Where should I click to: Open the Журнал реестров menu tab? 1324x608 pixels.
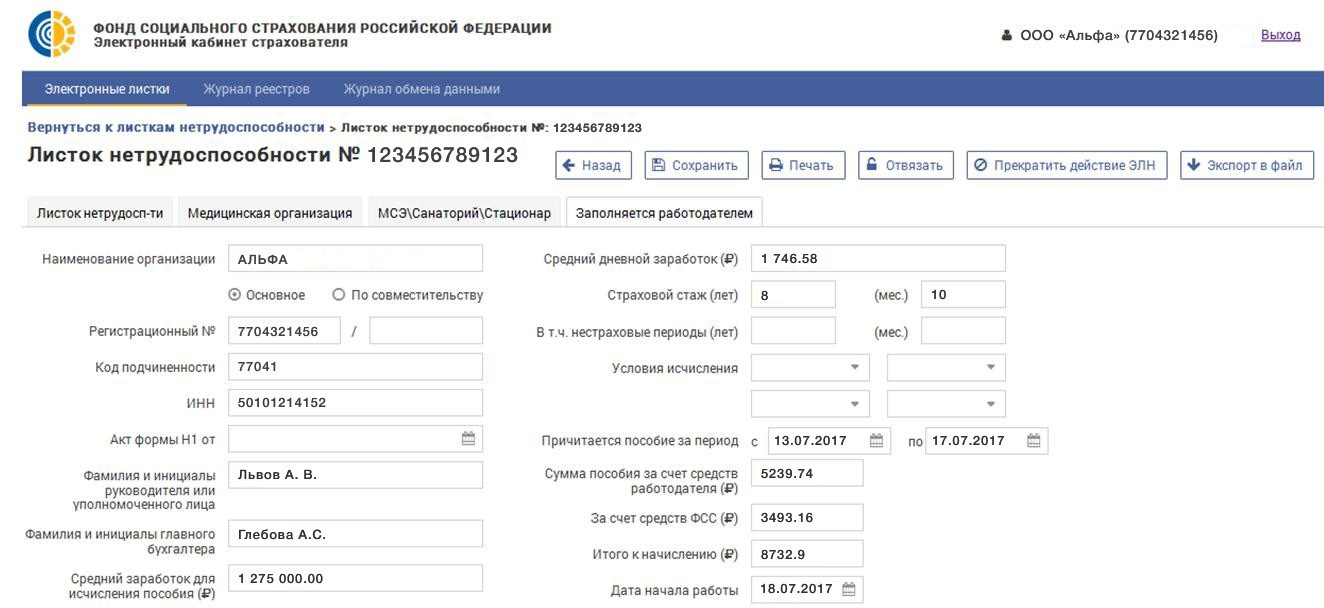[256, 89]
